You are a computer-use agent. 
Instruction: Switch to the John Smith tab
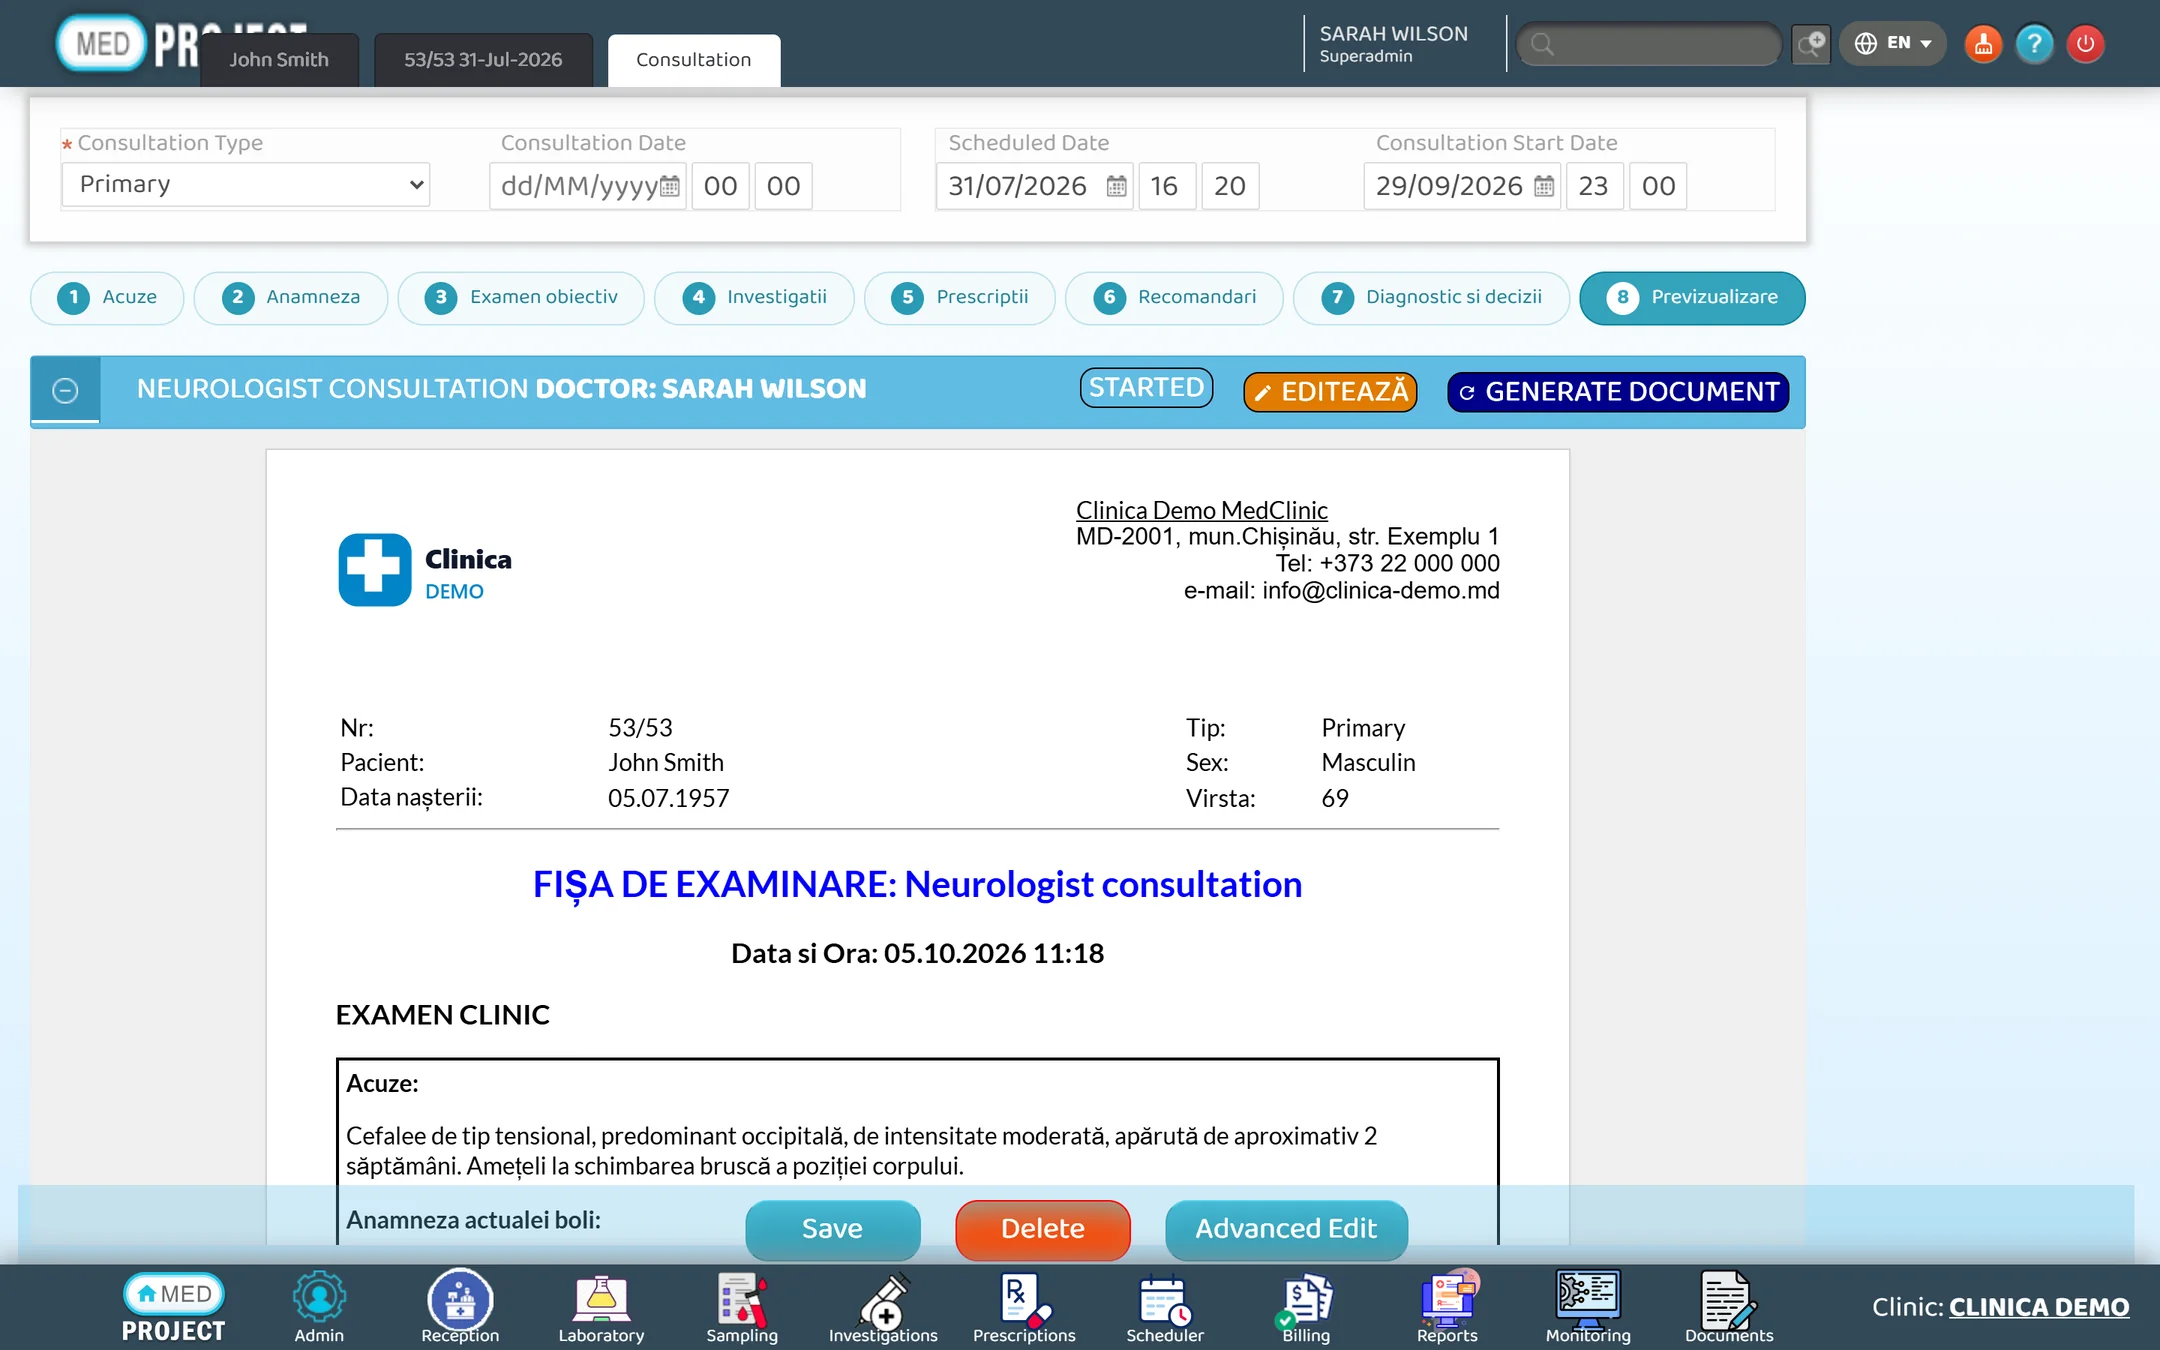[x=279, y=59]
